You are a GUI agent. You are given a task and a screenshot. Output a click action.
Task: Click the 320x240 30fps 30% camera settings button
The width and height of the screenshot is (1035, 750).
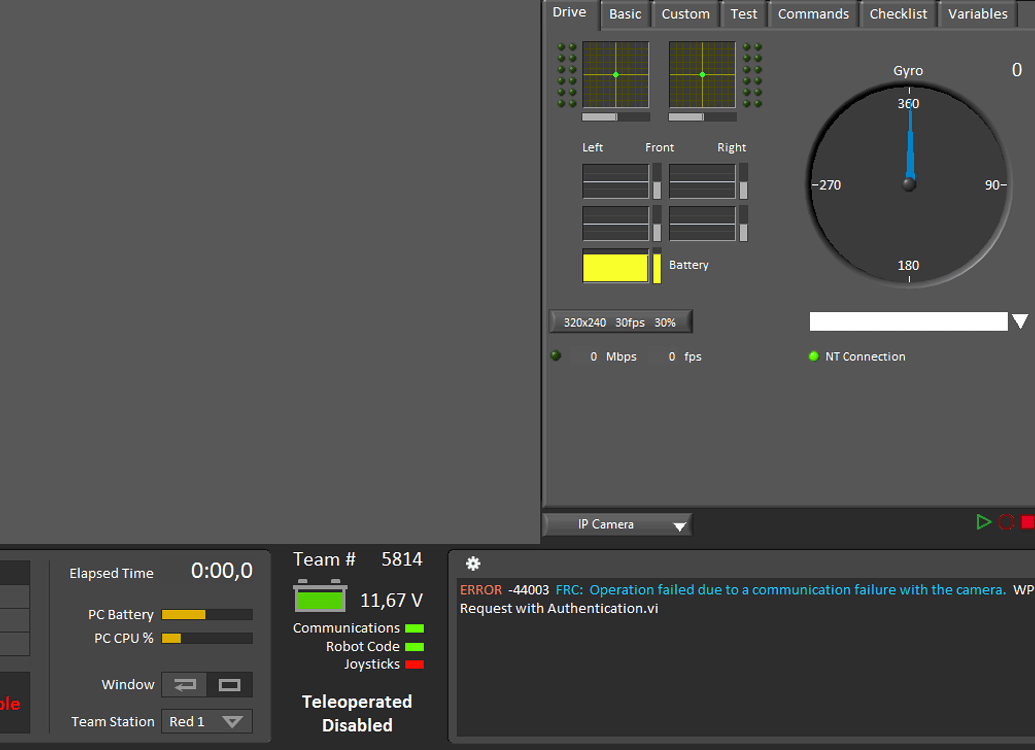(x=620, y=322)
